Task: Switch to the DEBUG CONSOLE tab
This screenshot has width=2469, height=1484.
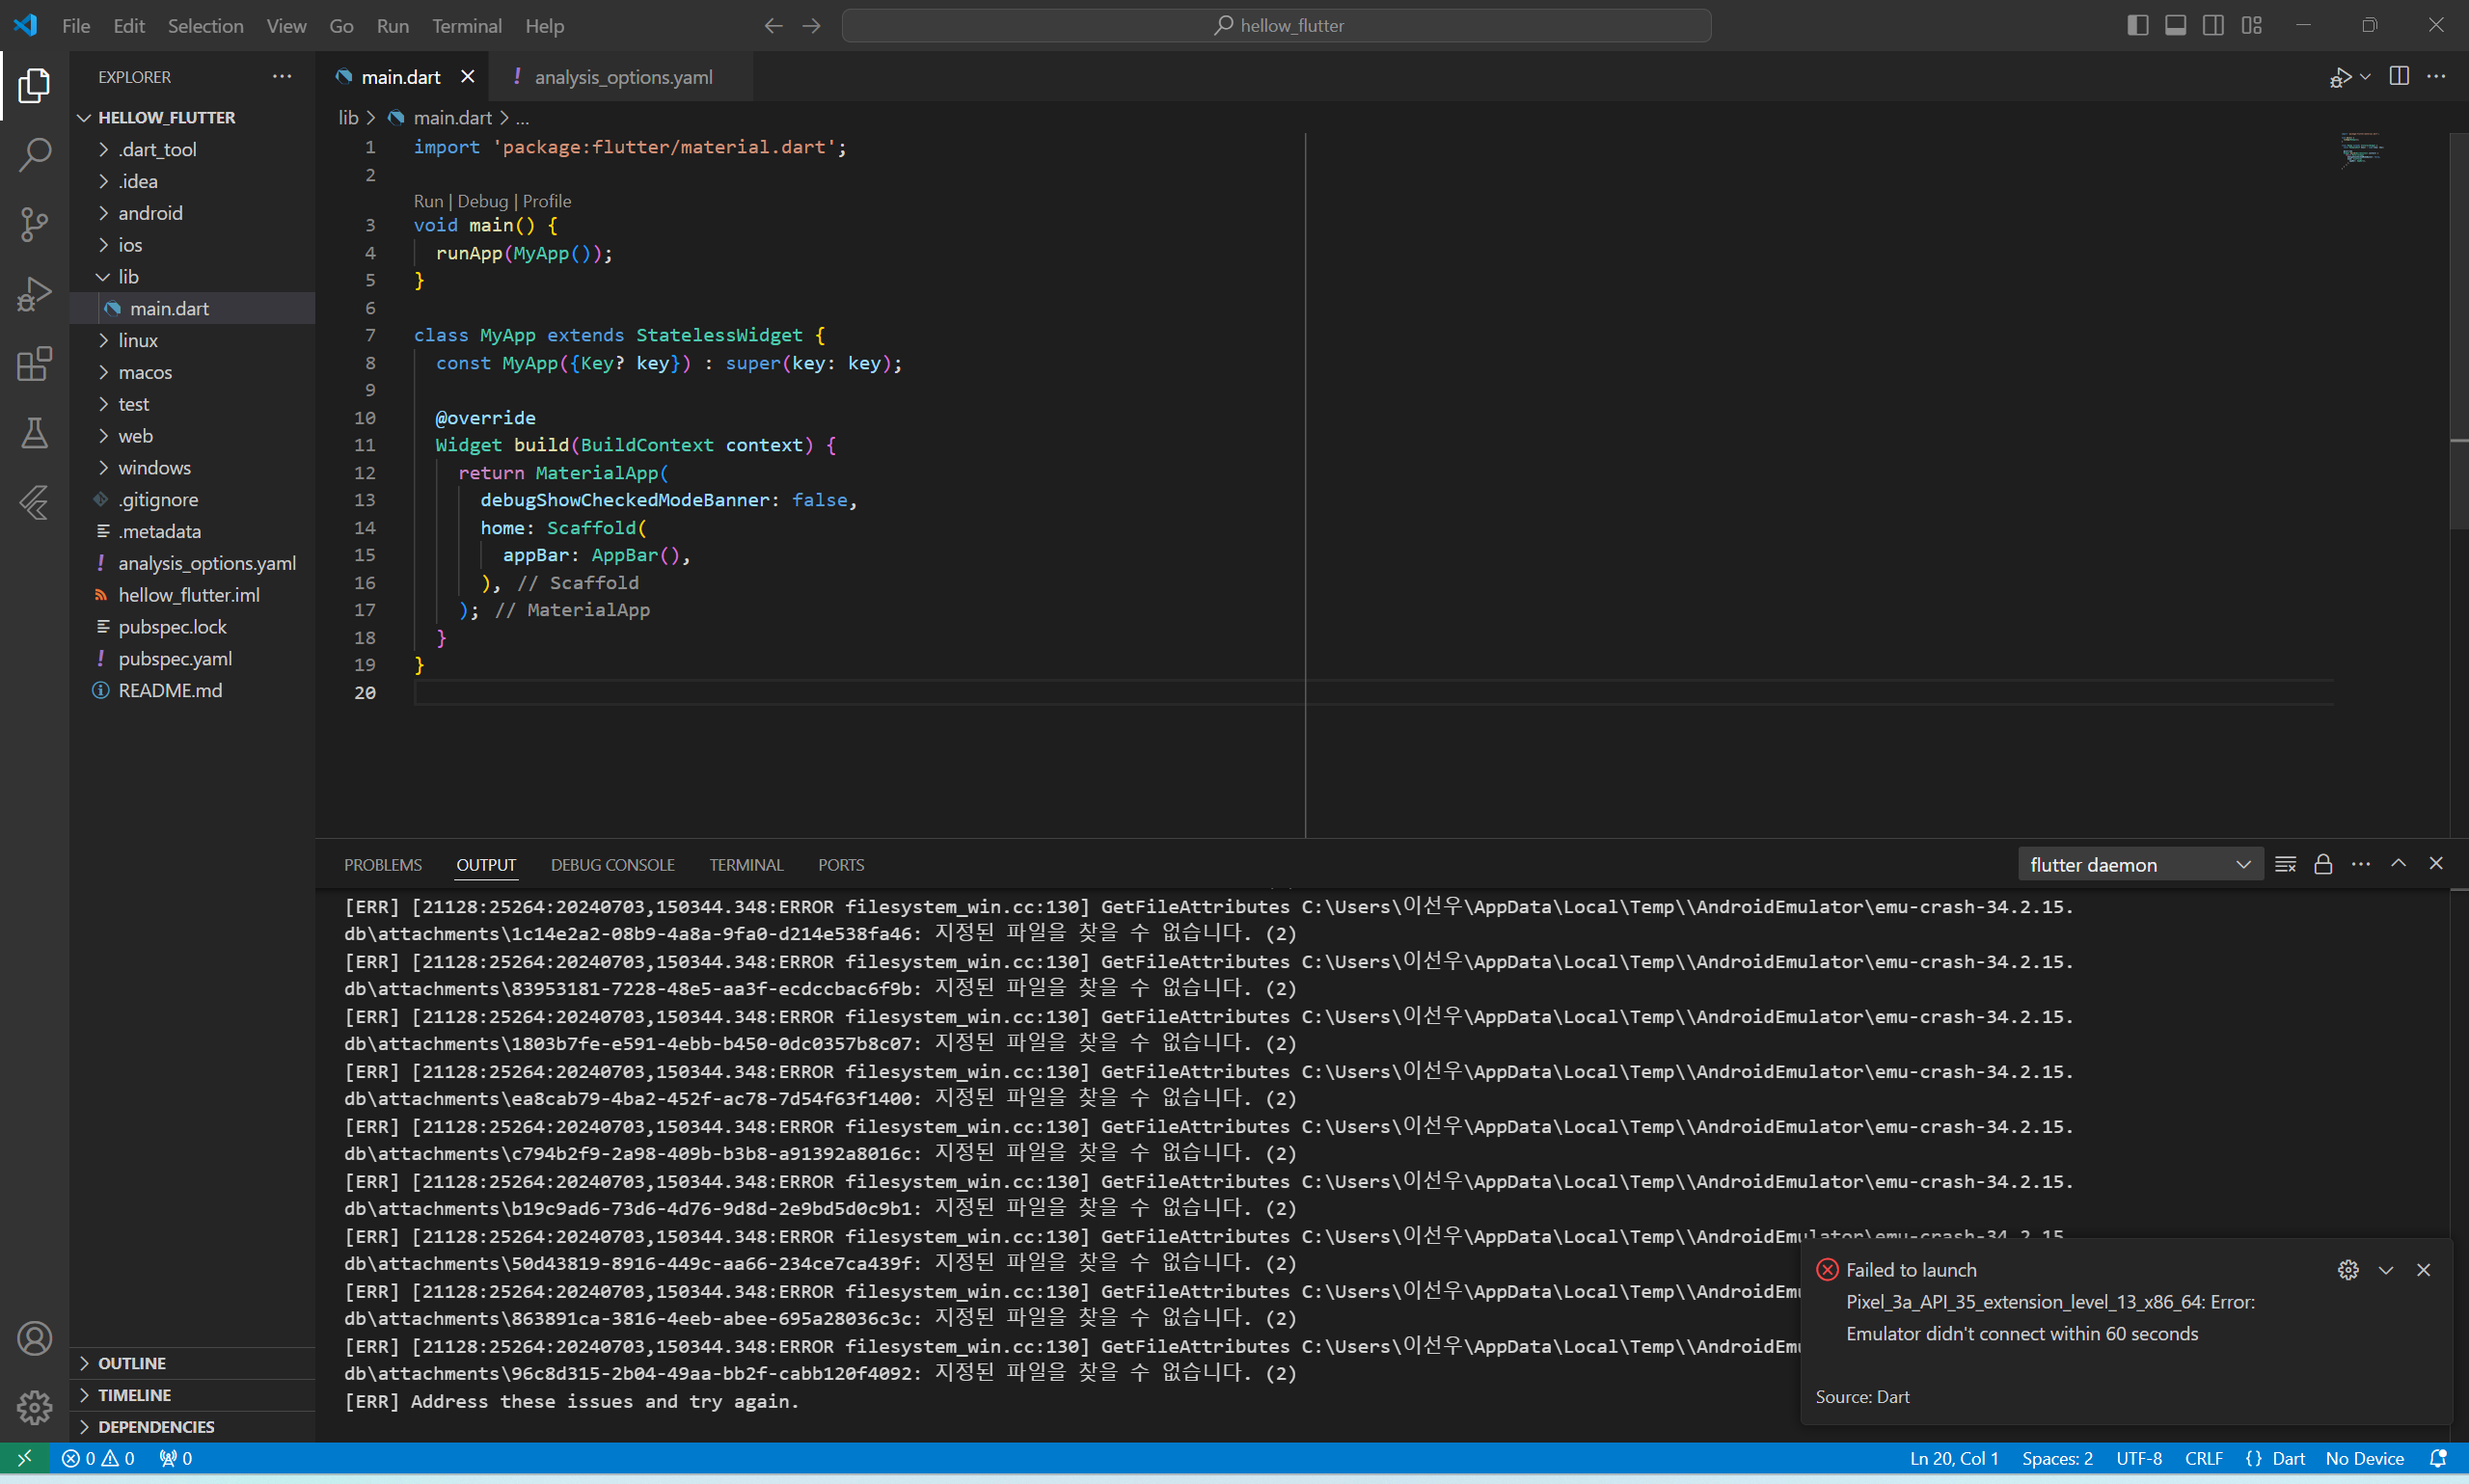Action: point(613,865)
